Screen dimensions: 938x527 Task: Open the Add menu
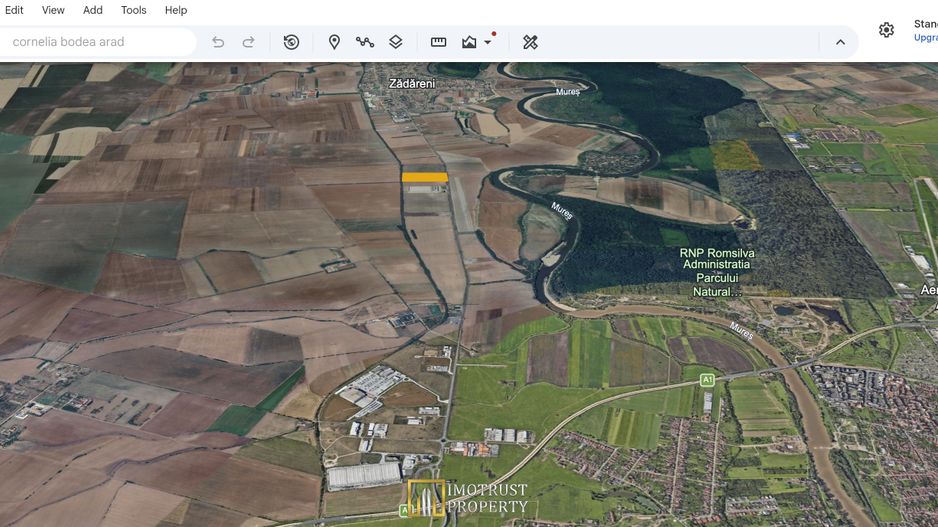(93, 10)
